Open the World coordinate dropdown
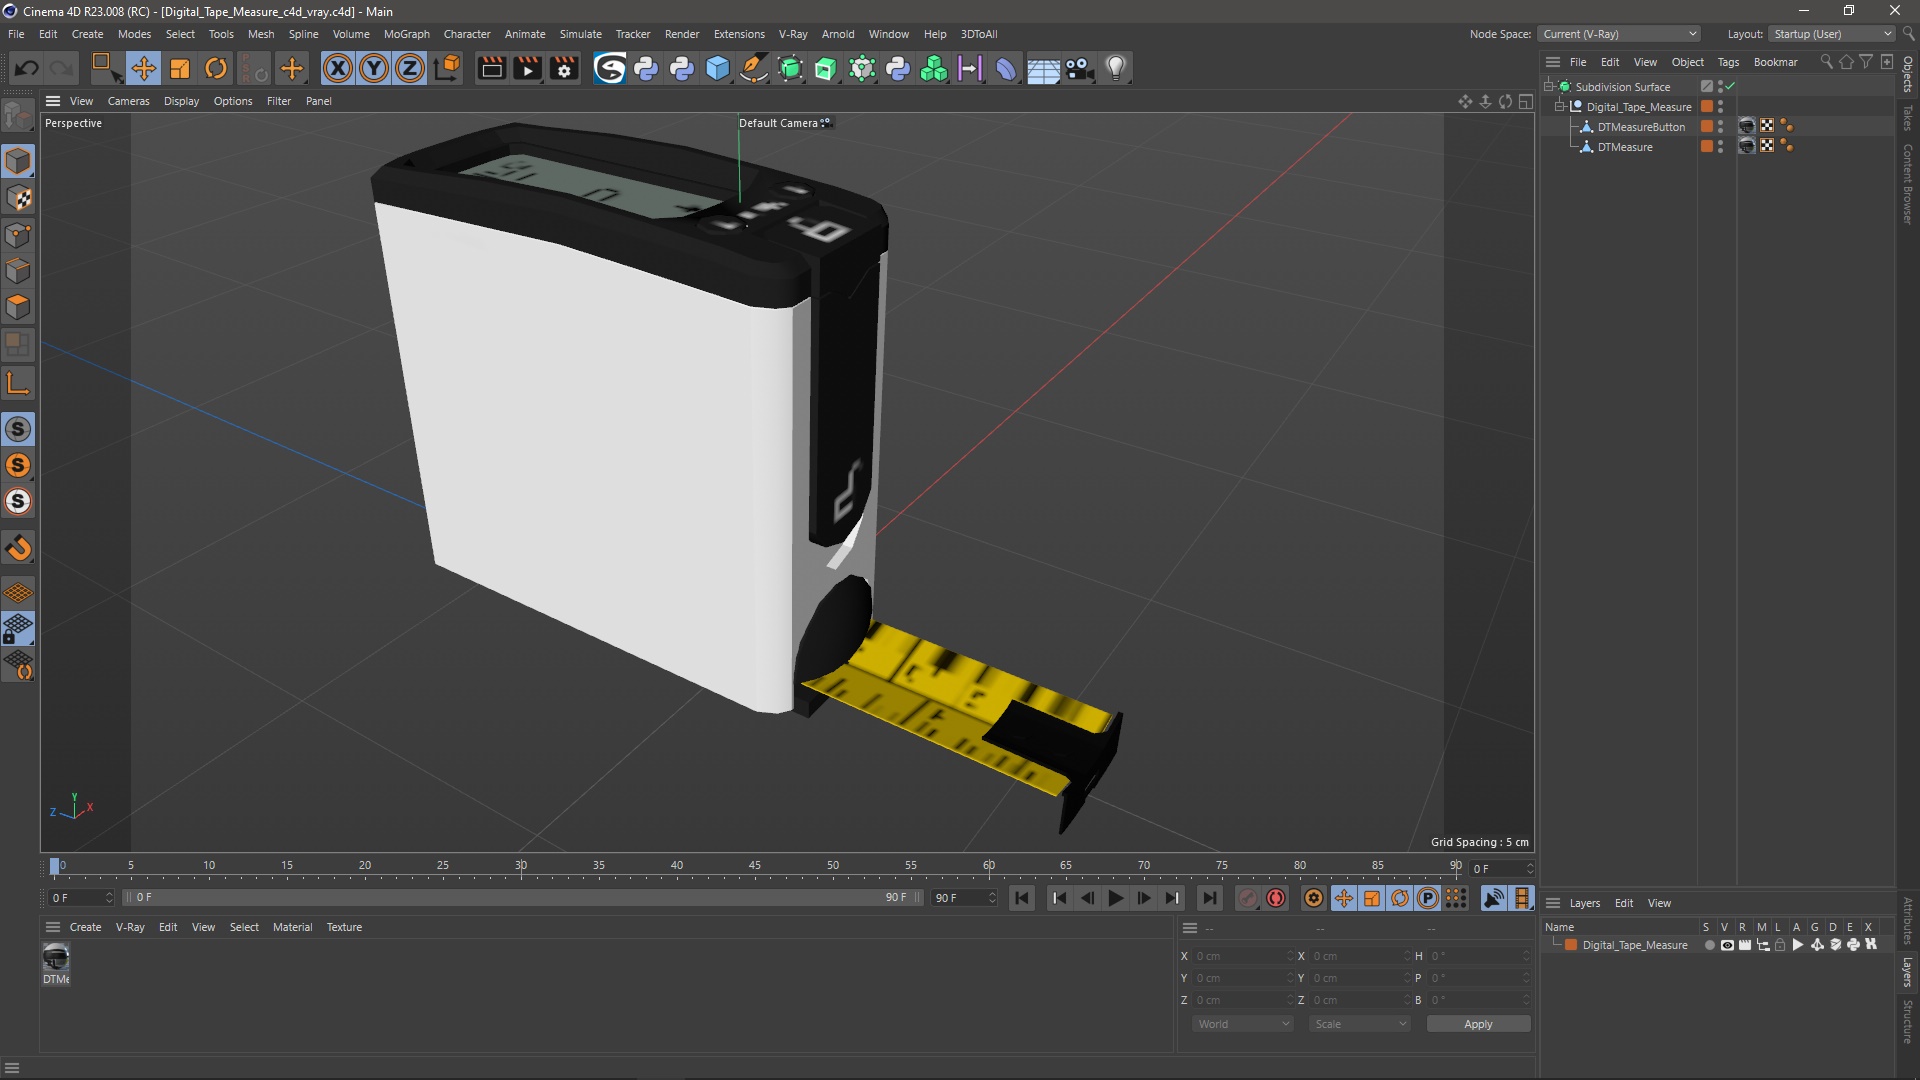 [1242, 1024]
